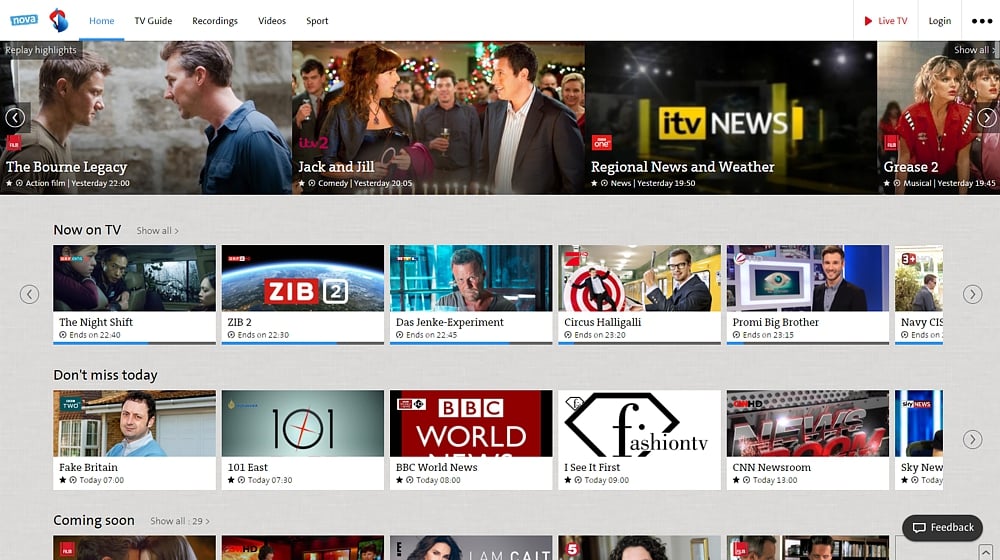Open the fashiontv I See It First thumbnail

coord(640,424)
